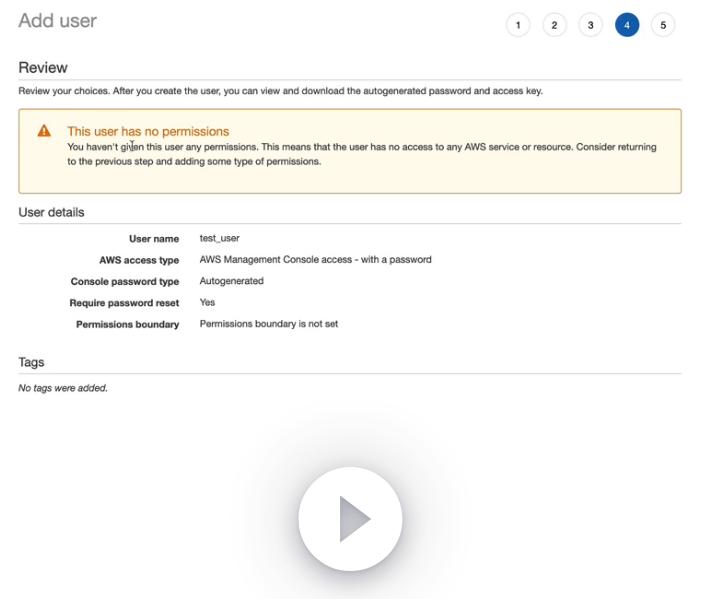Click the Permissions boundary label

[127, 324]
